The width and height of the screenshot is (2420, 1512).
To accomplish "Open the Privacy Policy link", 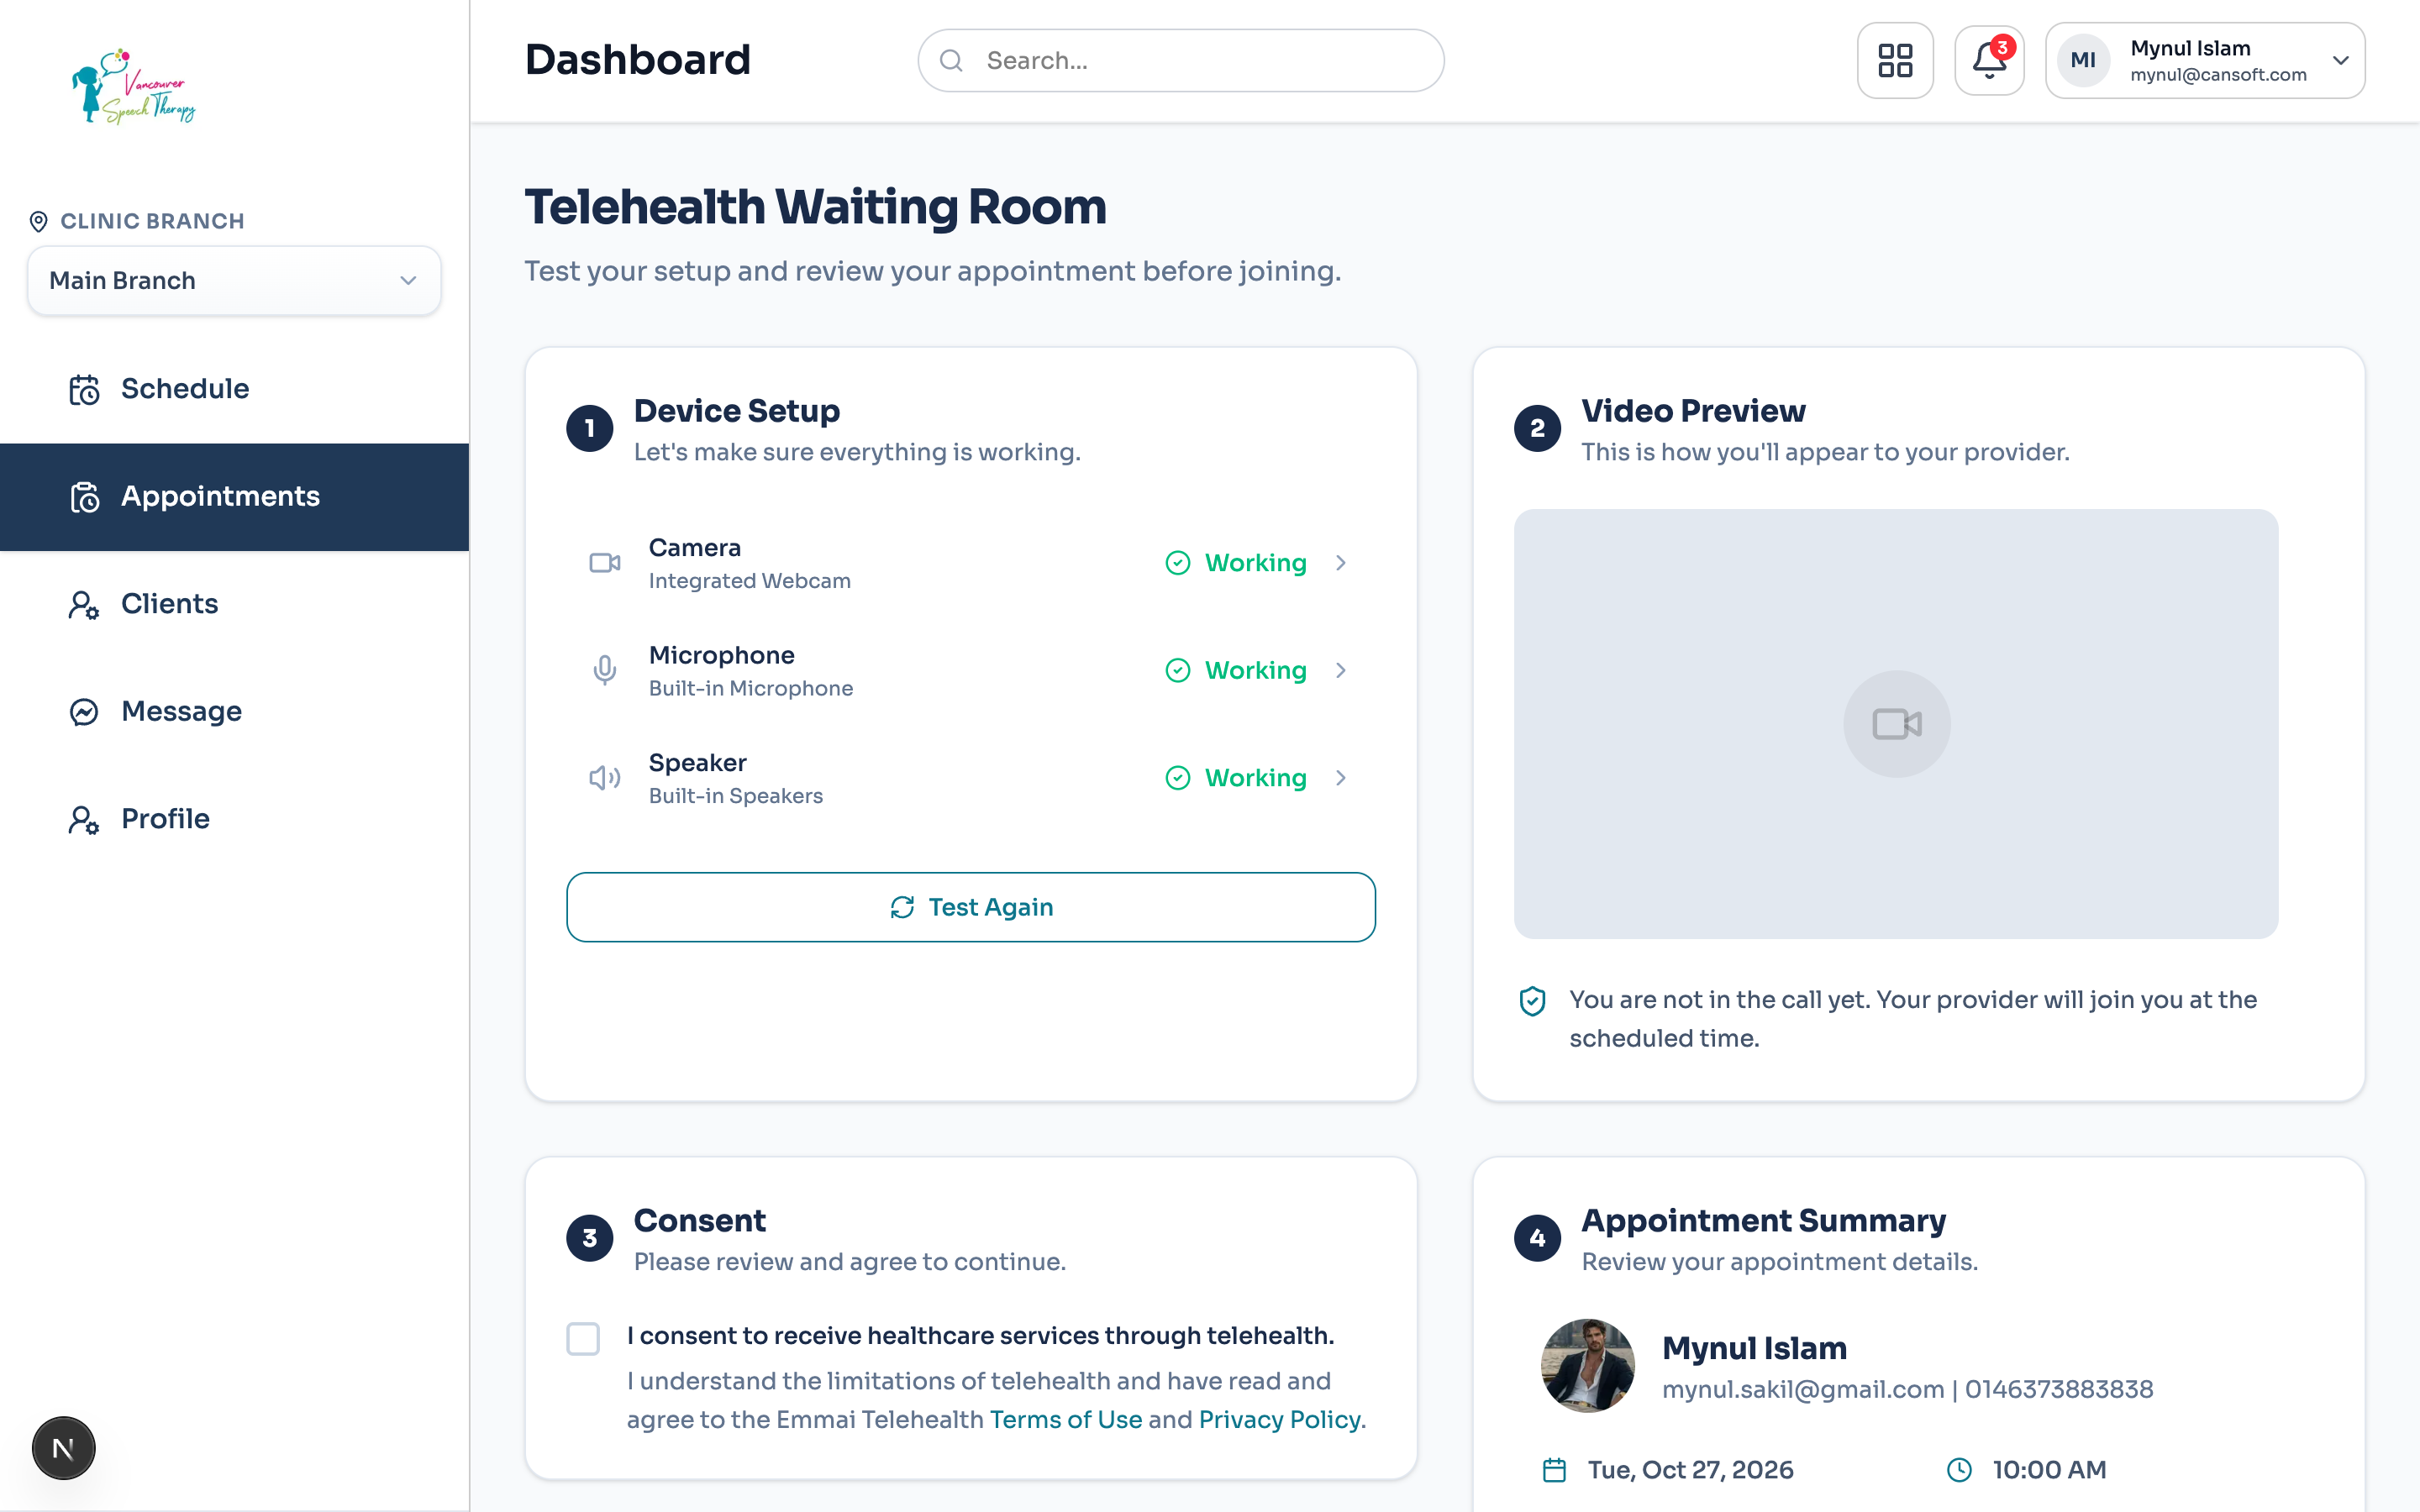I will pyautogui.click(x=1279, y=1420).
